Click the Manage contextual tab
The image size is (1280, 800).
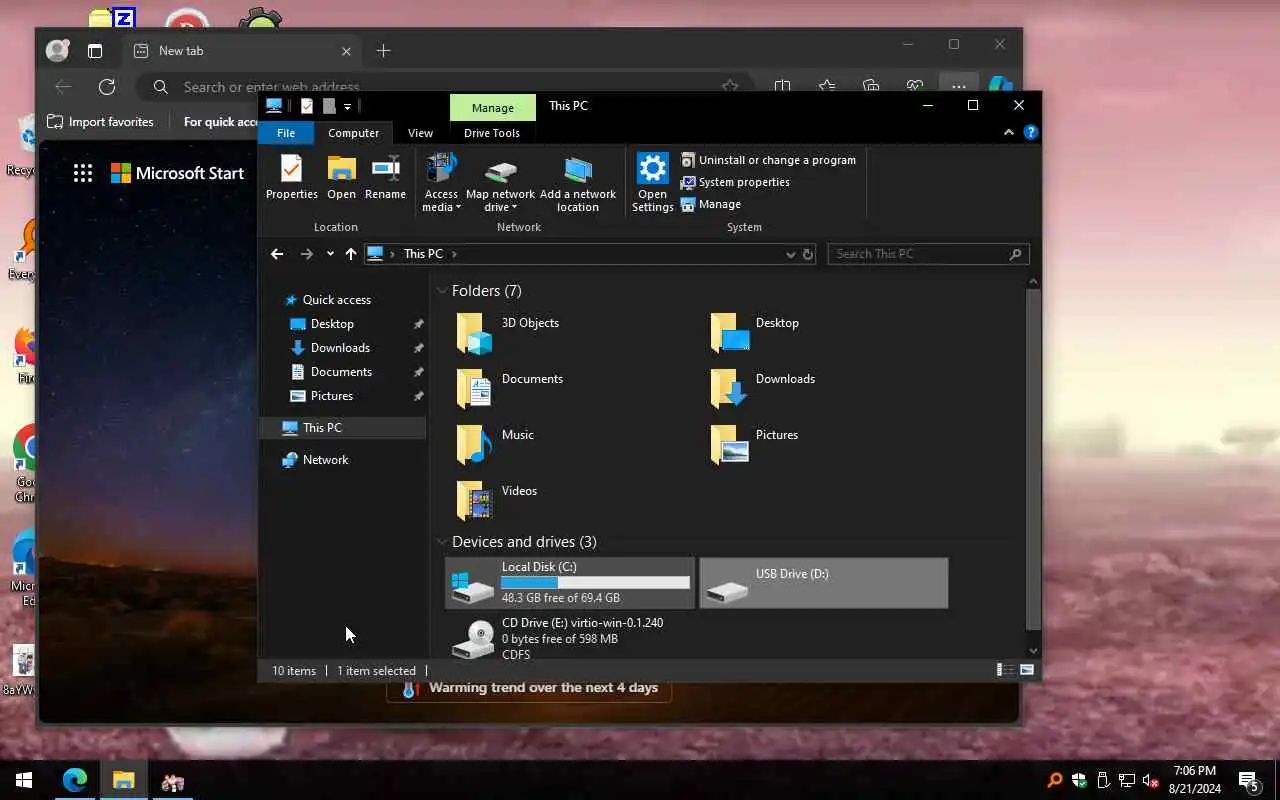pyautogui.click(x=492, y=107)
